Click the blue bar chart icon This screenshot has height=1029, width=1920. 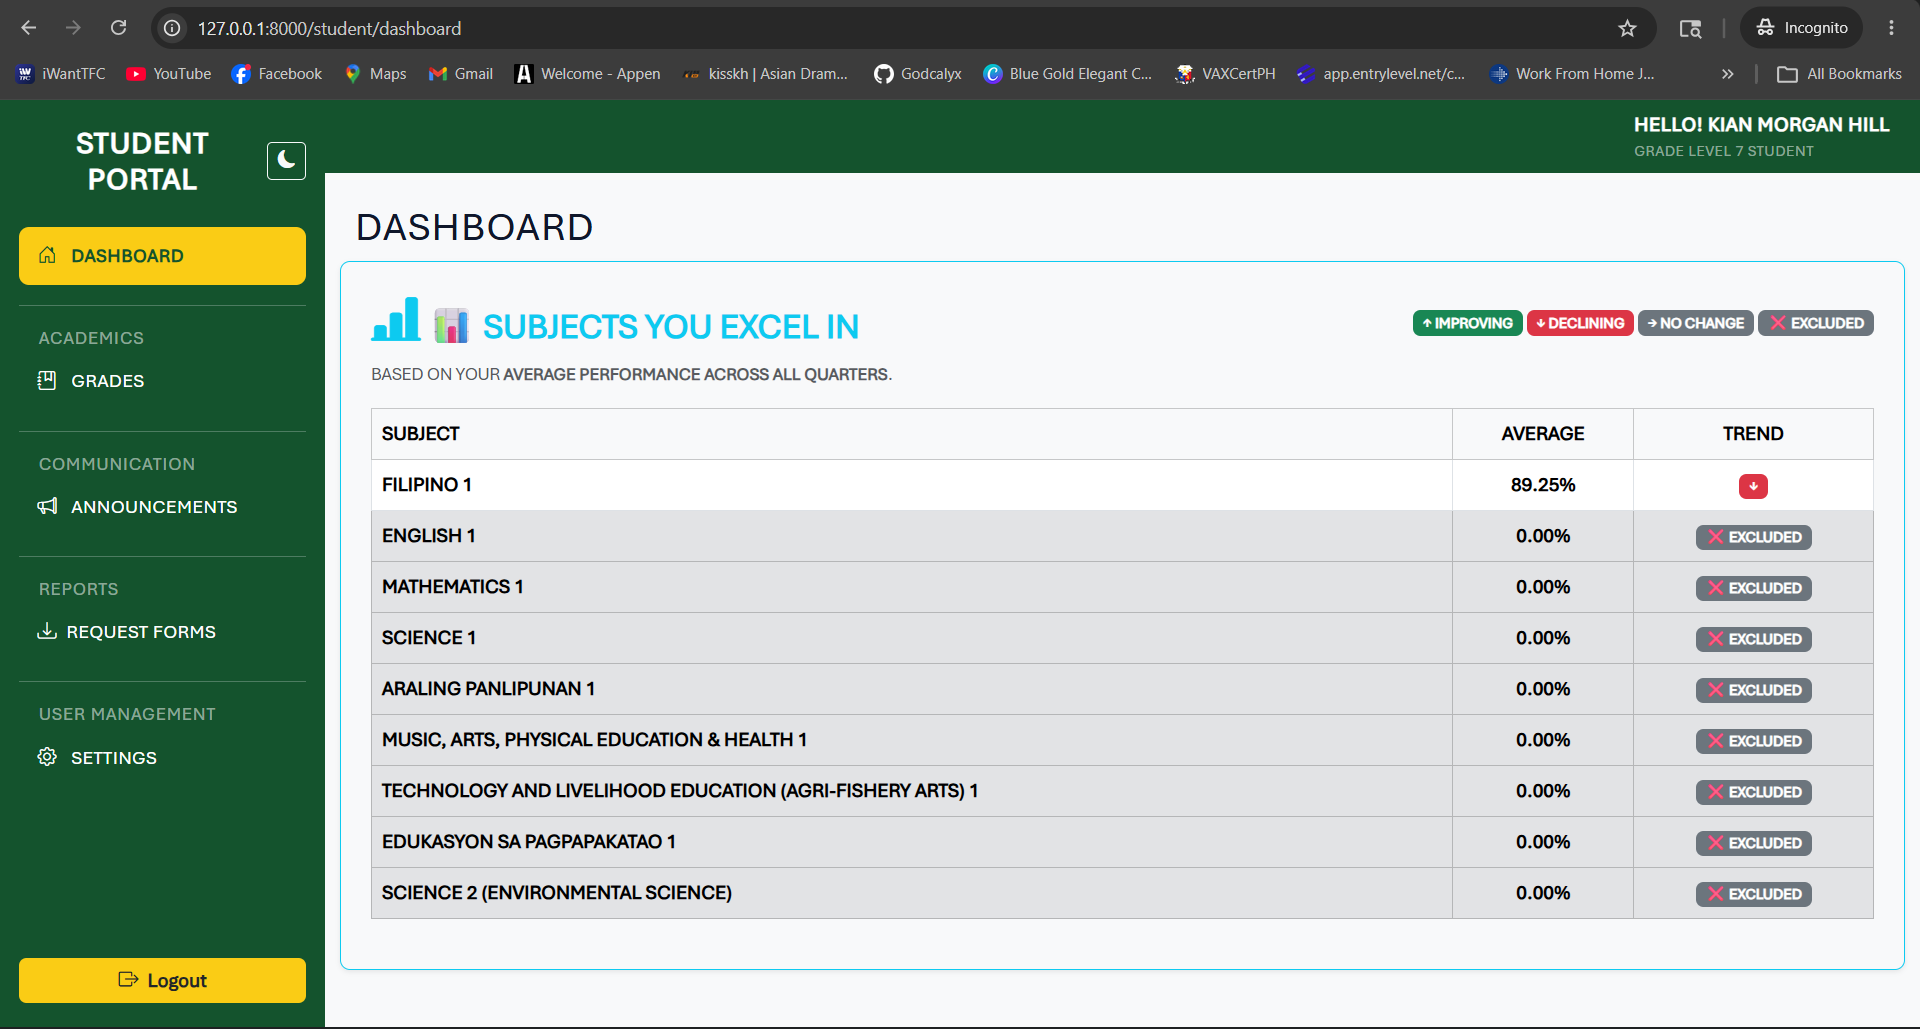tap(396, 320)
